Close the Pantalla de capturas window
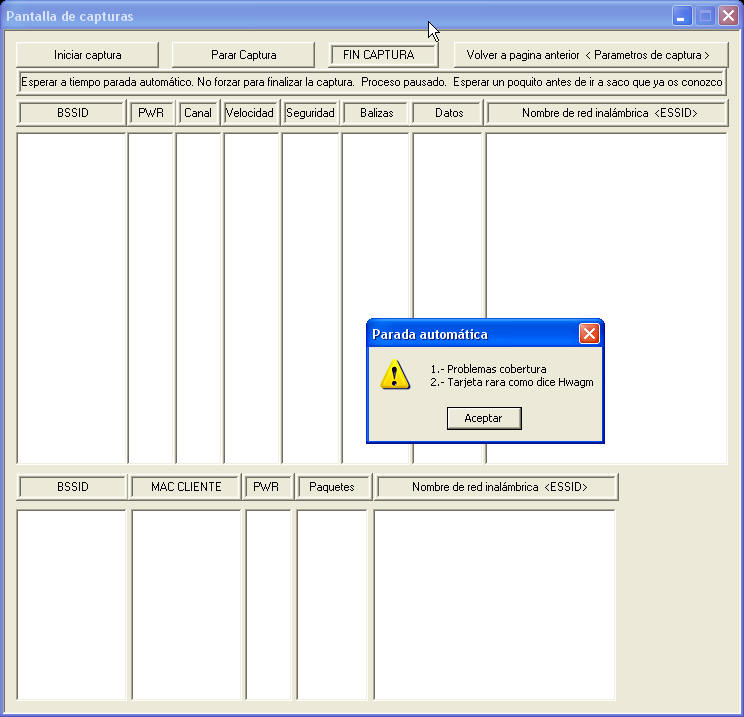The image size is (744, 717). click(728, 16)
